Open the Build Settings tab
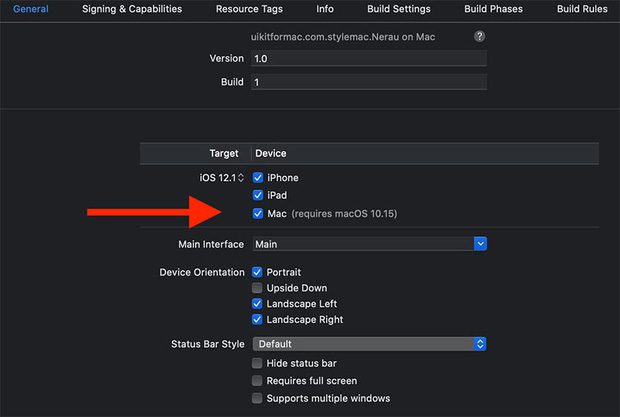 pyautogui.click(x=399, y=9)
